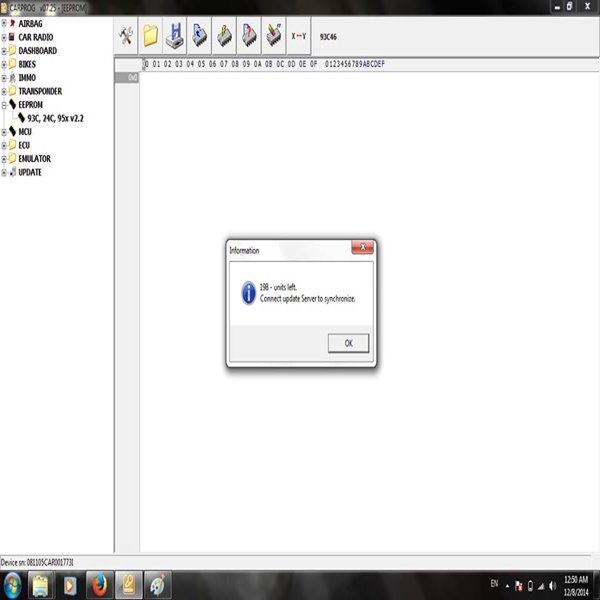Select the UPDATE category

tap(30, 173)
